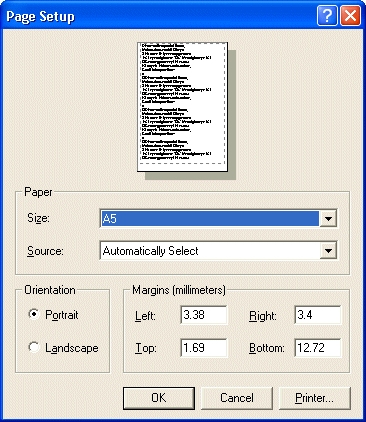The image size is (366, 422).
Task: Click the Bottom margin field
Action: tap(318, 348)
